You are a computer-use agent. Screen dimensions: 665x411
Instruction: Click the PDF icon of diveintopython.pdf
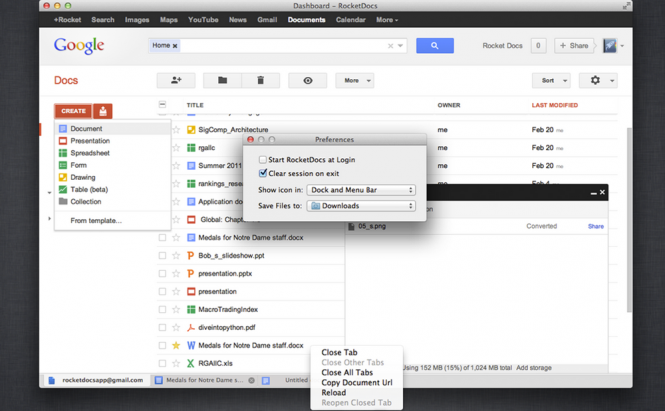click(191, 327)
